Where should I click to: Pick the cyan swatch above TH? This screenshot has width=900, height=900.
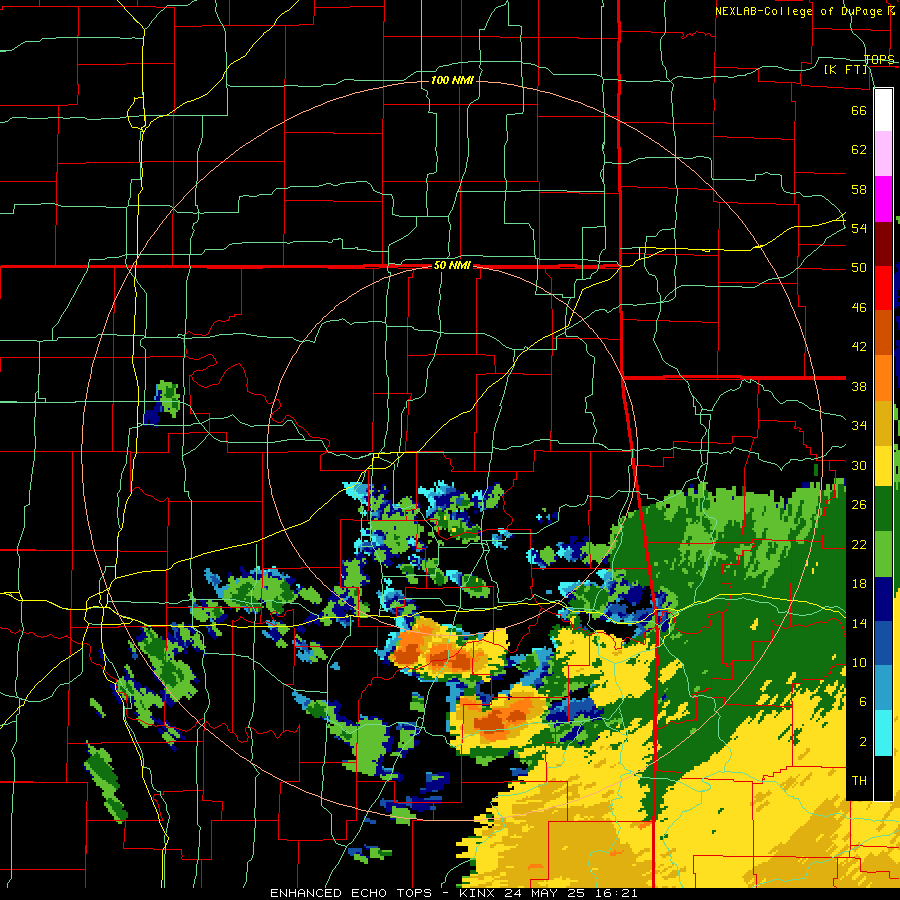click(x=883, y=733)
